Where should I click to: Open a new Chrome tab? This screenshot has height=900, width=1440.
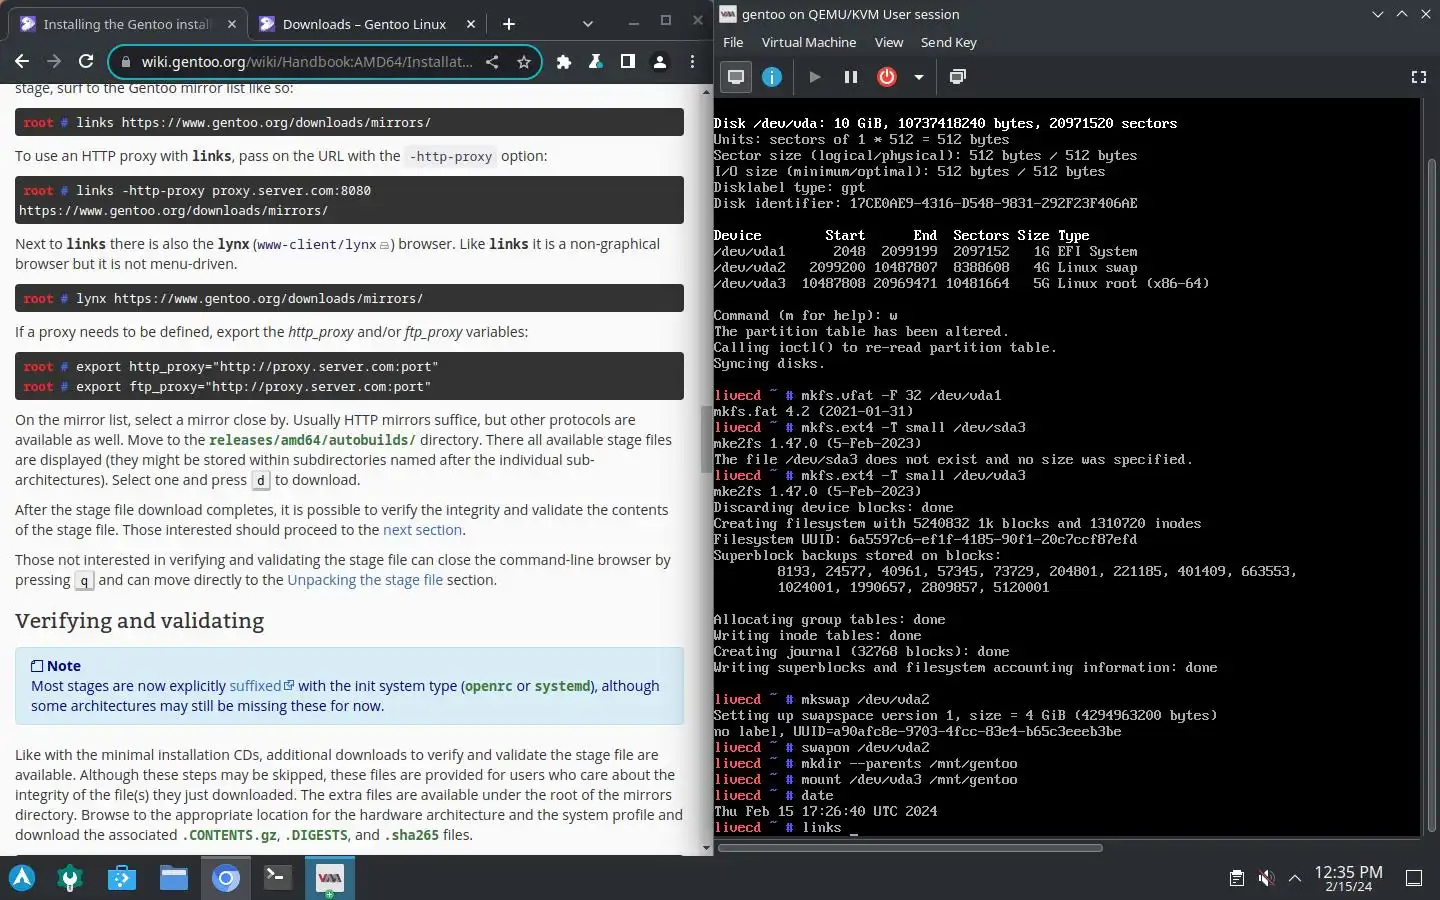509,24
